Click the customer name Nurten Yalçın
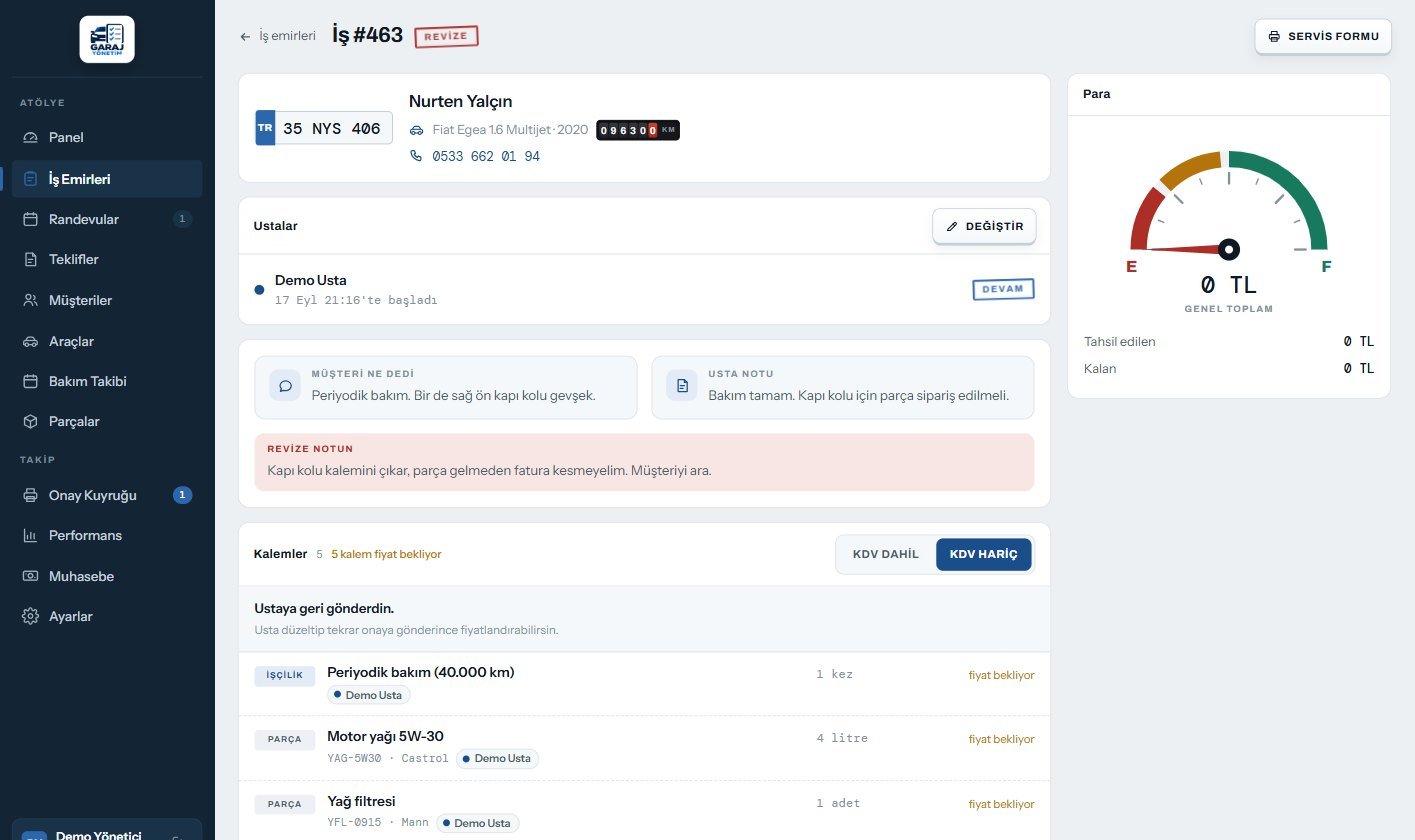Screen dimensions: 1415x840 (x=461, y=101)
